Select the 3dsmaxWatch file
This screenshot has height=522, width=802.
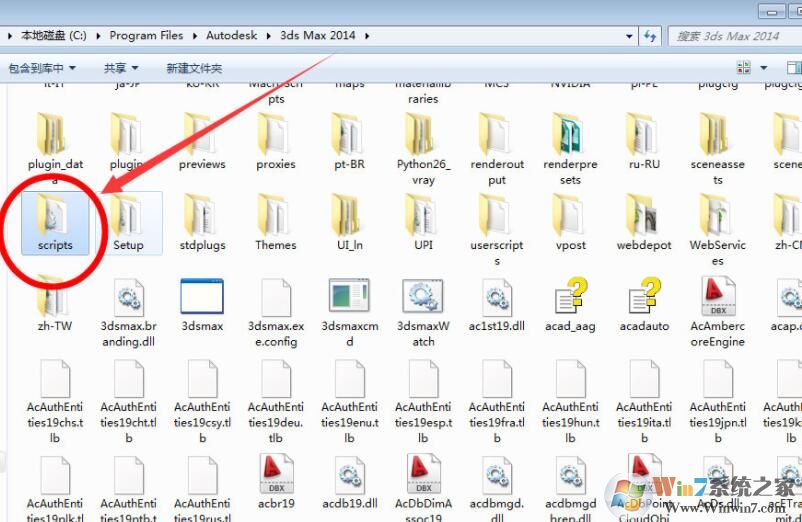pyautogui.click(x=423, y=312)
